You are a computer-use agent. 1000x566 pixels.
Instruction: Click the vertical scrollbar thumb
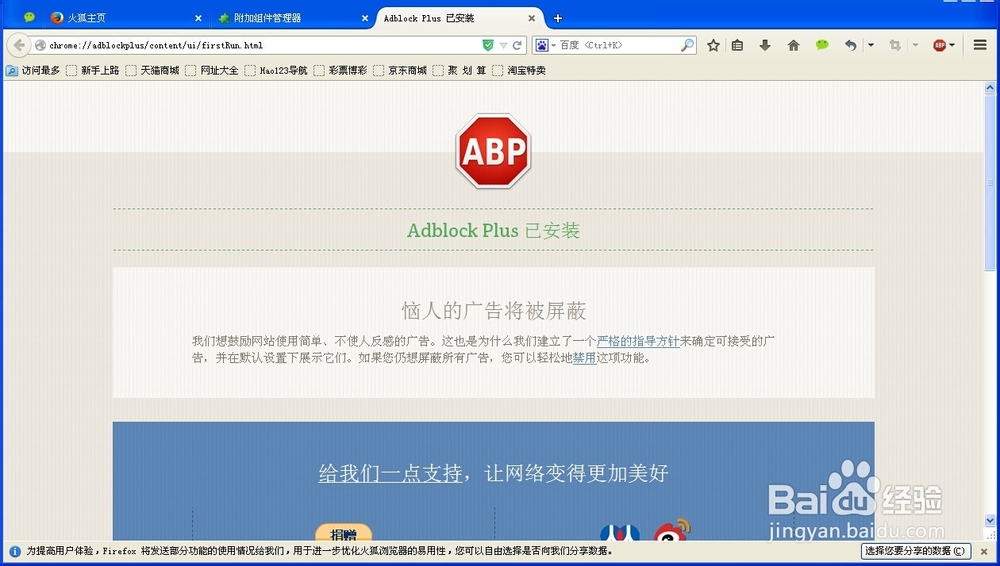tap(990, 182)
